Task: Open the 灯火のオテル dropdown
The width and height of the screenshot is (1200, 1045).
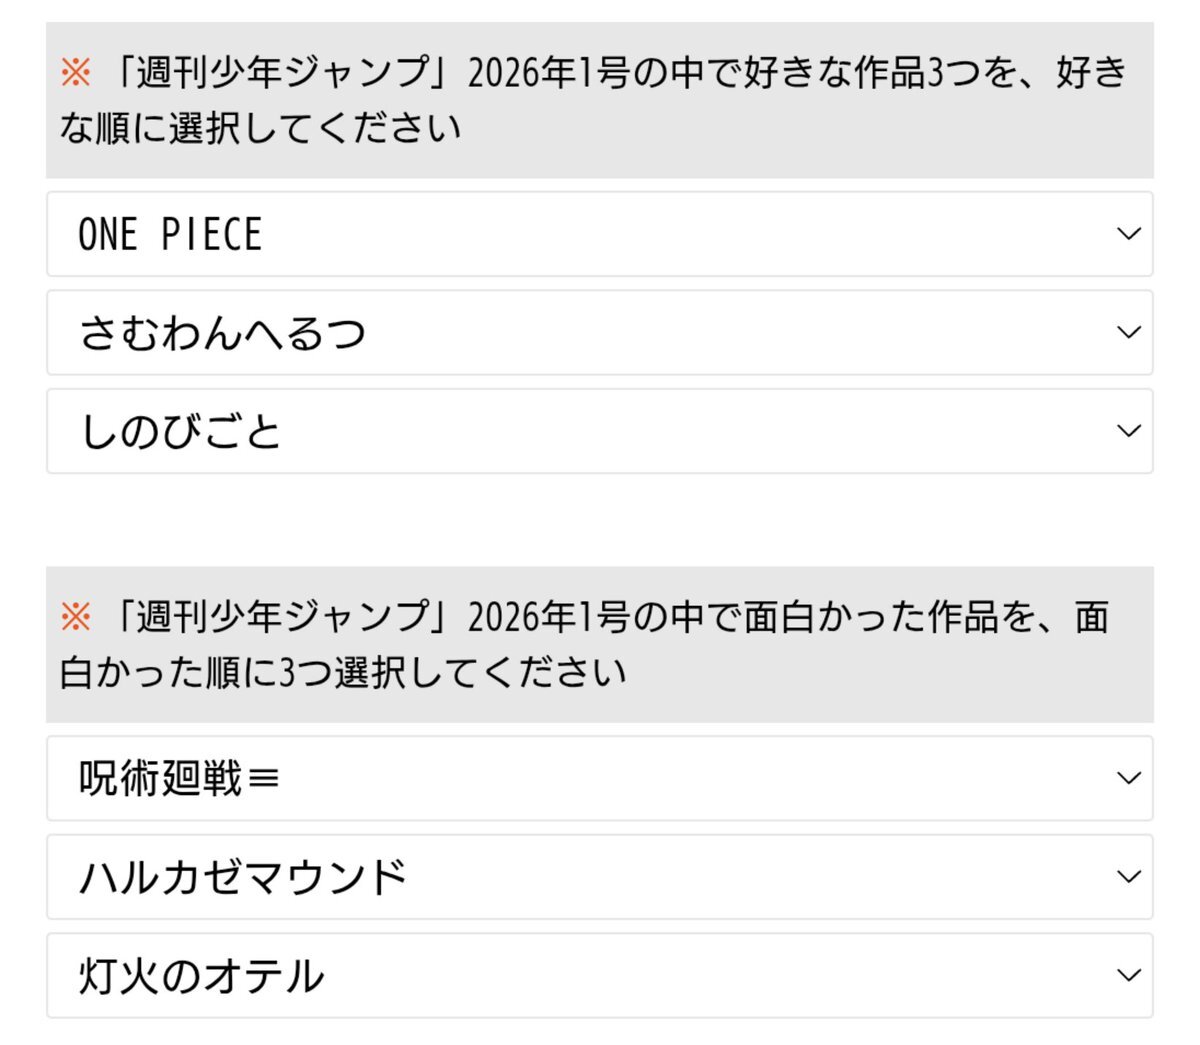Action: tap(598, 976)
